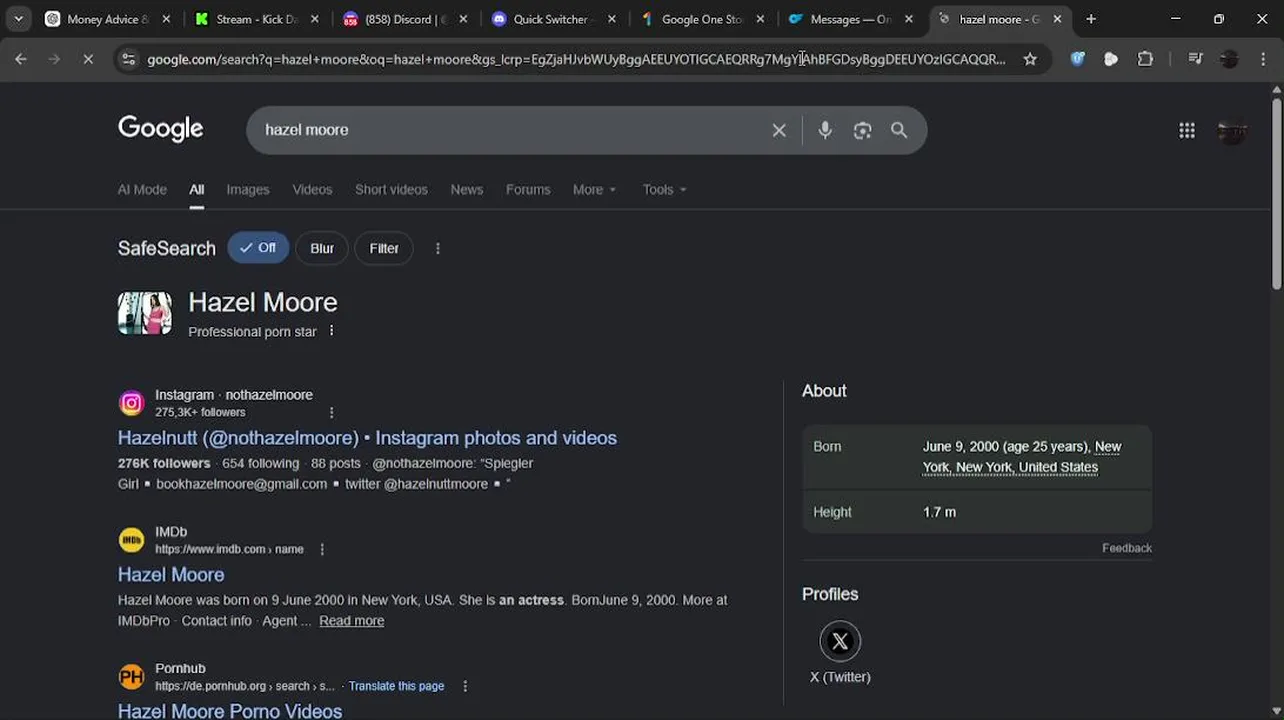Open the Google apps grid
The height and width of the screenshot is (720, 1284).
(1187, 130)
